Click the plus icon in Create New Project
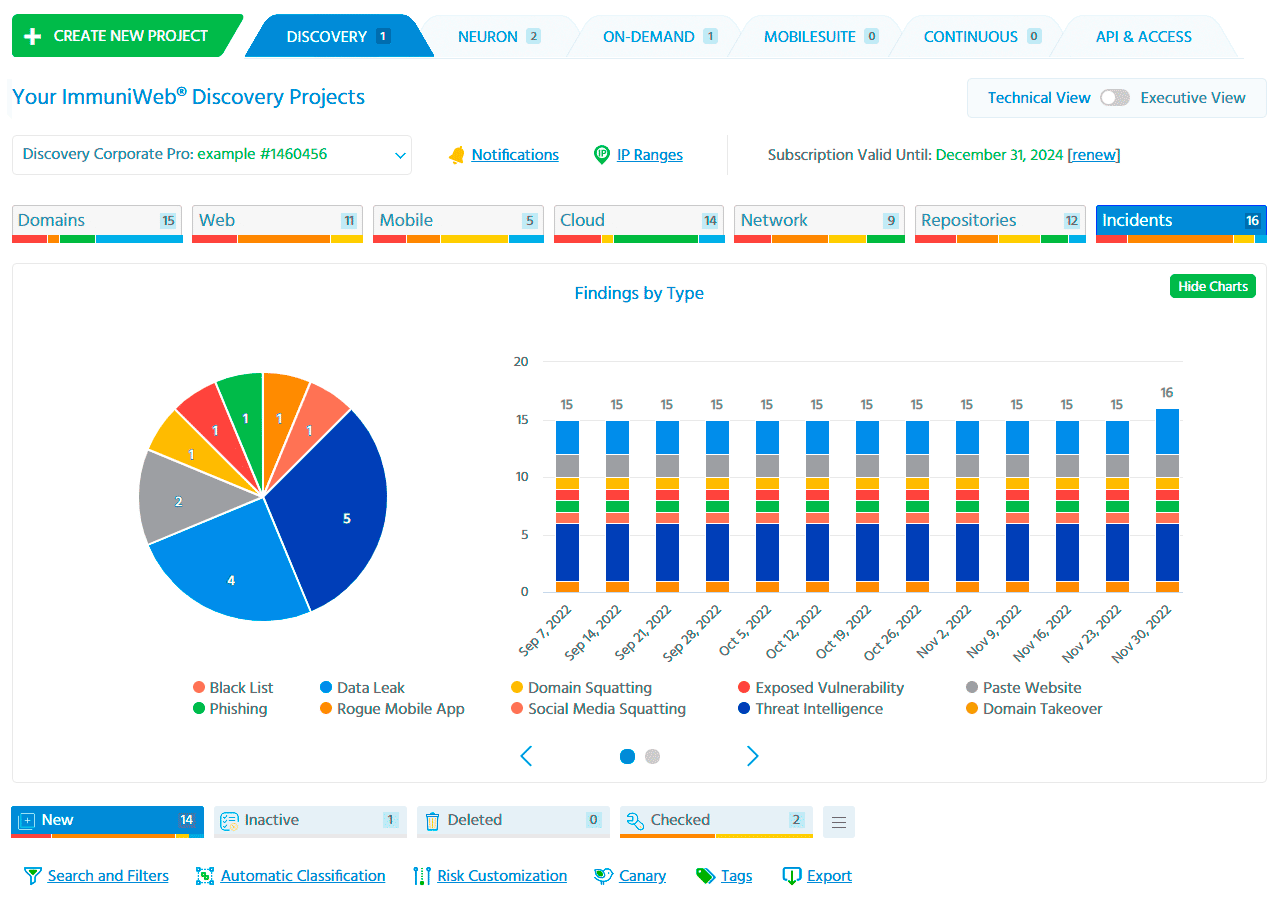Image resolution: width=1279 pixels, height=903 pixels. 33,36
